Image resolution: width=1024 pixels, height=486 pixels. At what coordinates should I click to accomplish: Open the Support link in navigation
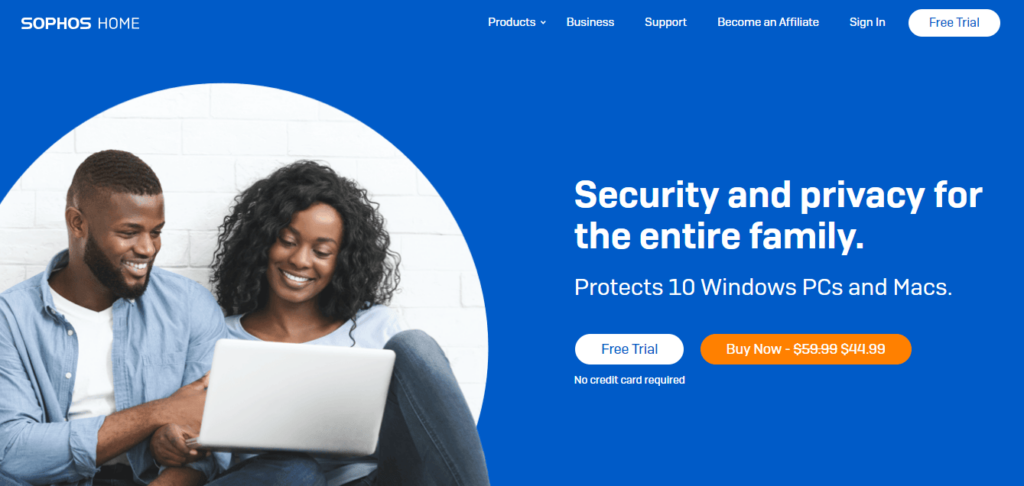click(x=665, y=22)
